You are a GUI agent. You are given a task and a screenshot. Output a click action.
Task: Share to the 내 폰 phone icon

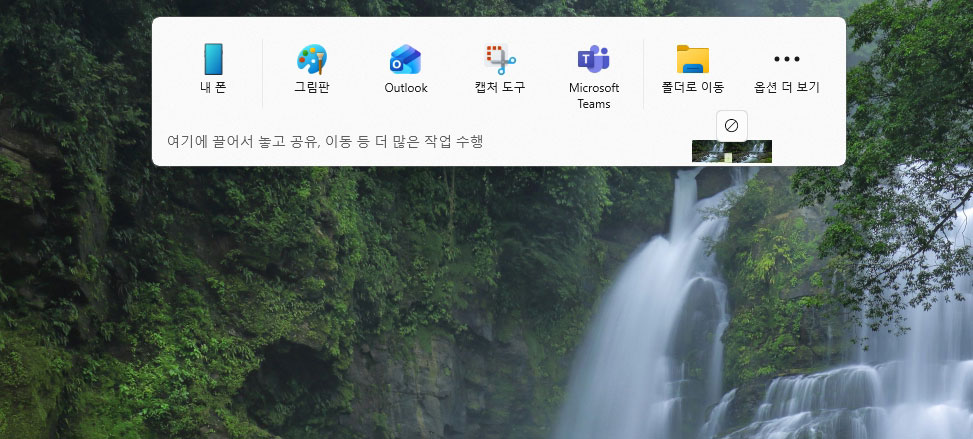[x=213, y=60]
